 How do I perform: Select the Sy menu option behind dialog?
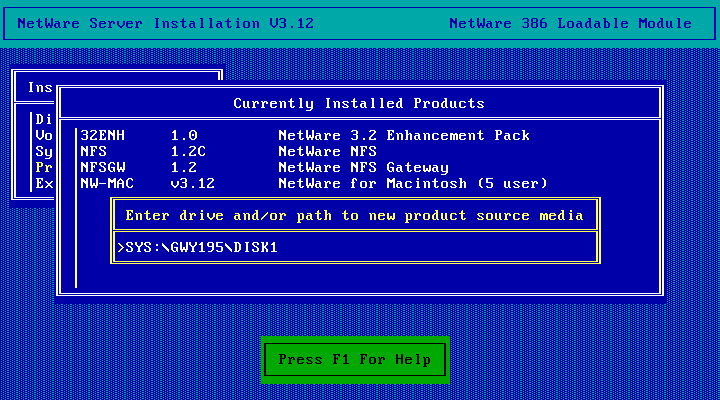pos(44,152)
